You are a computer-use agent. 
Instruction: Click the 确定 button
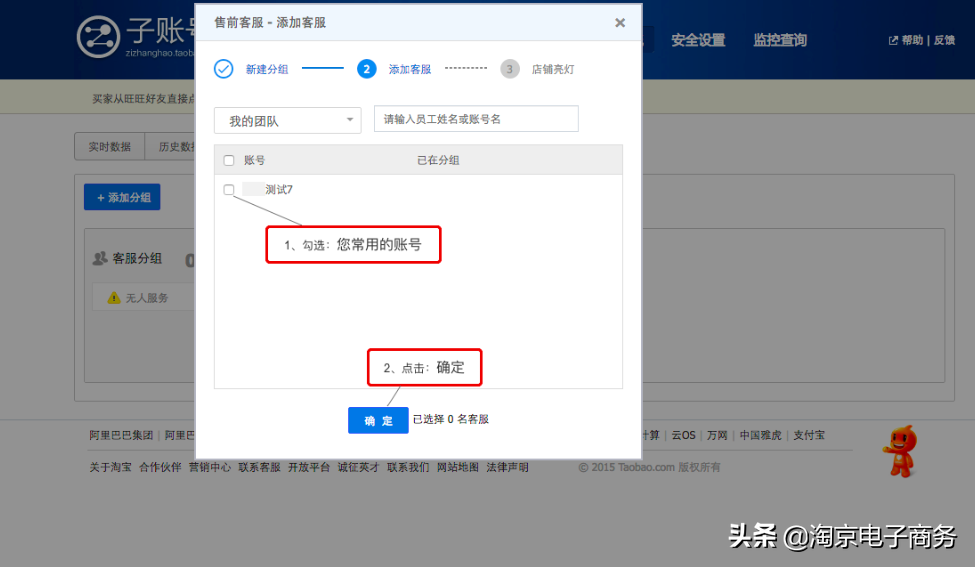(378, 420)
